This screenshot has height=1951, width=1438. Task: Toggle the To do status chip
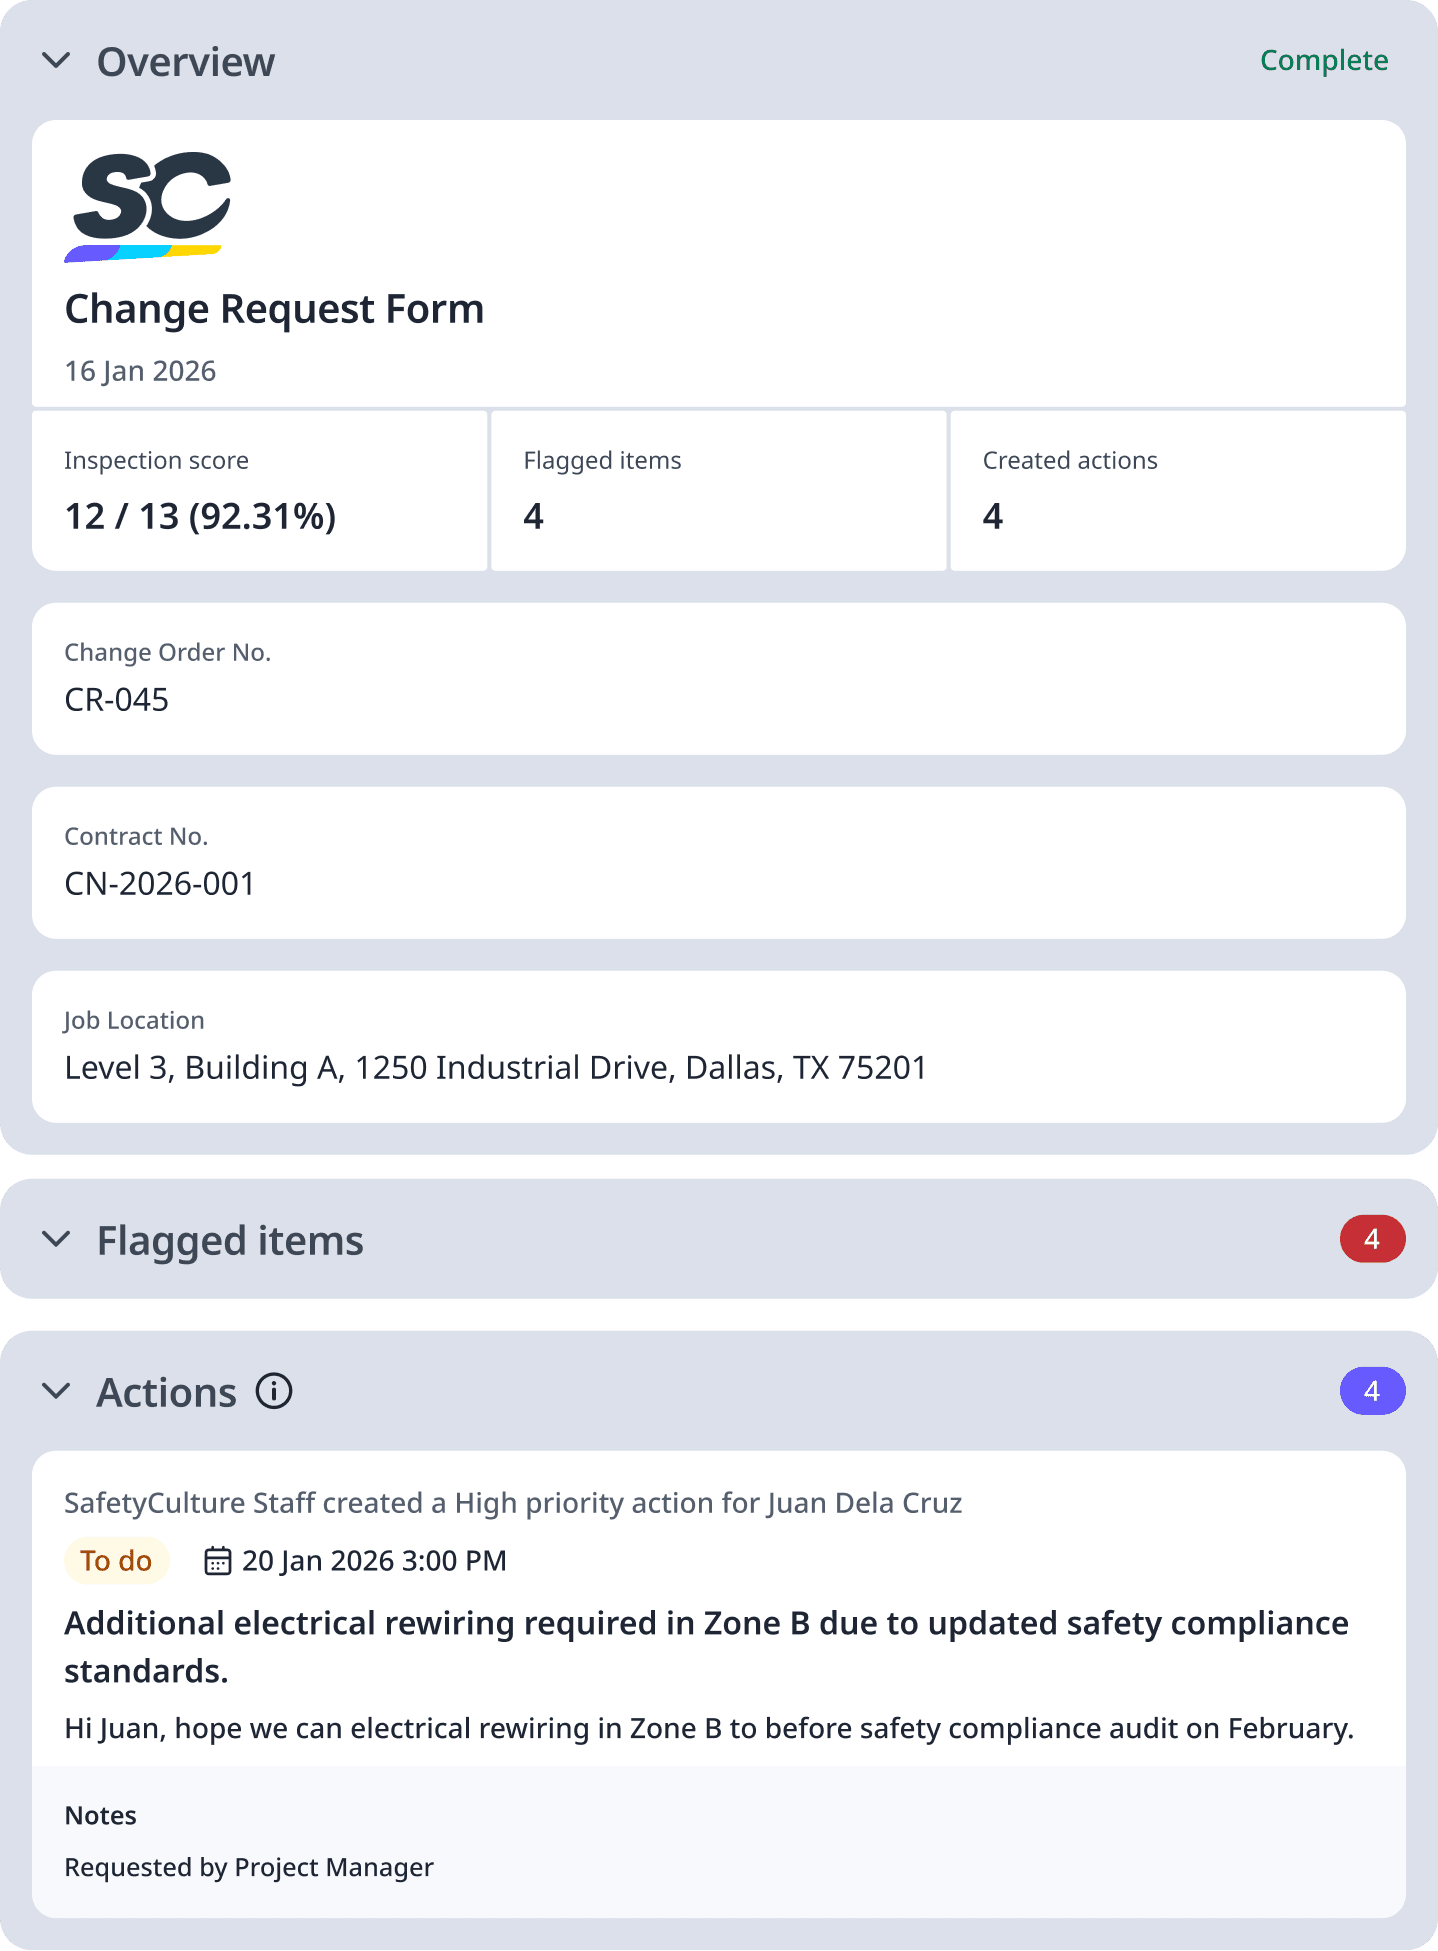pos(116,1560)
